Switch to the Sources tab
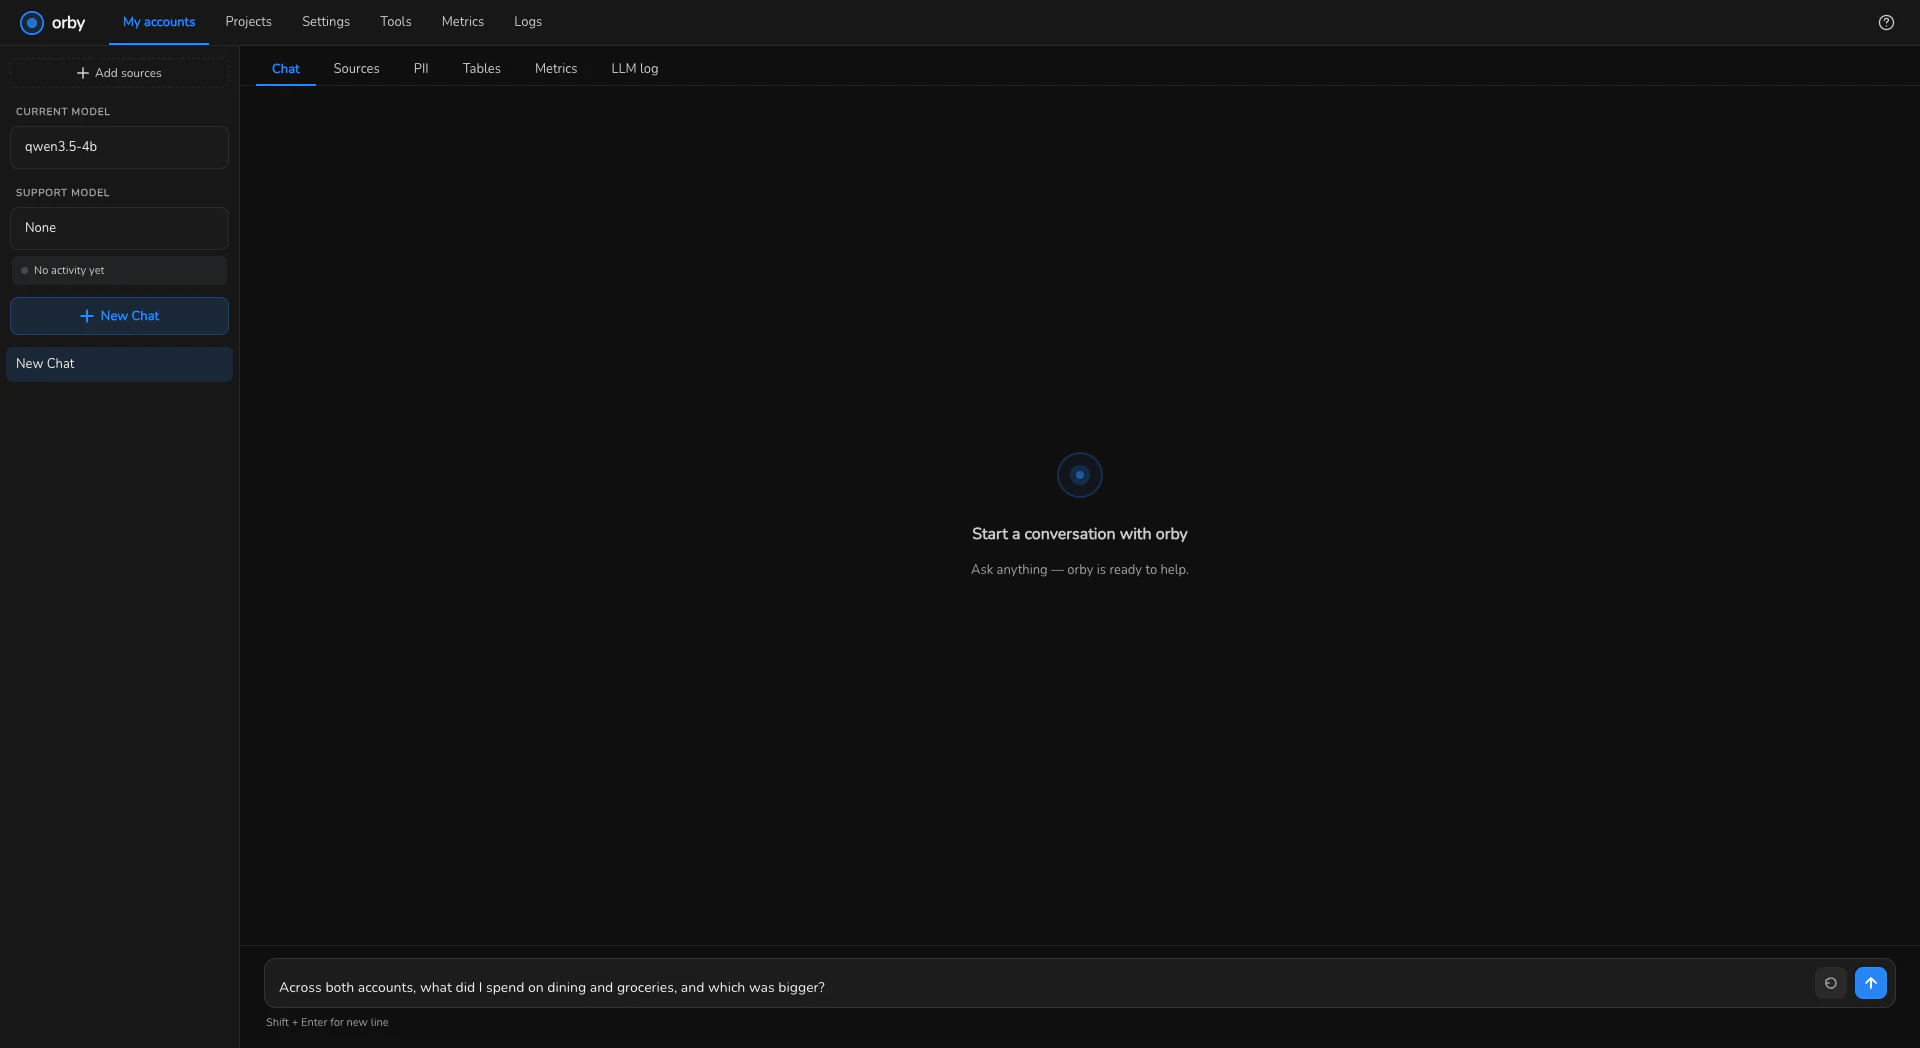 [x=356, y=69]
